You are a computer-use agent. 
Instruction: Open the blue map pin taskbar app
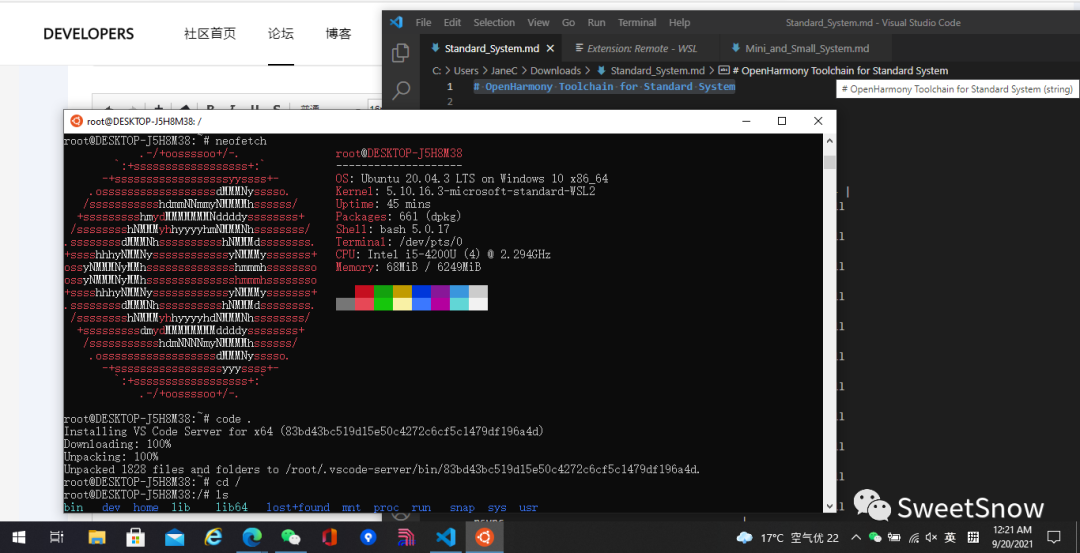click(368, 537)
